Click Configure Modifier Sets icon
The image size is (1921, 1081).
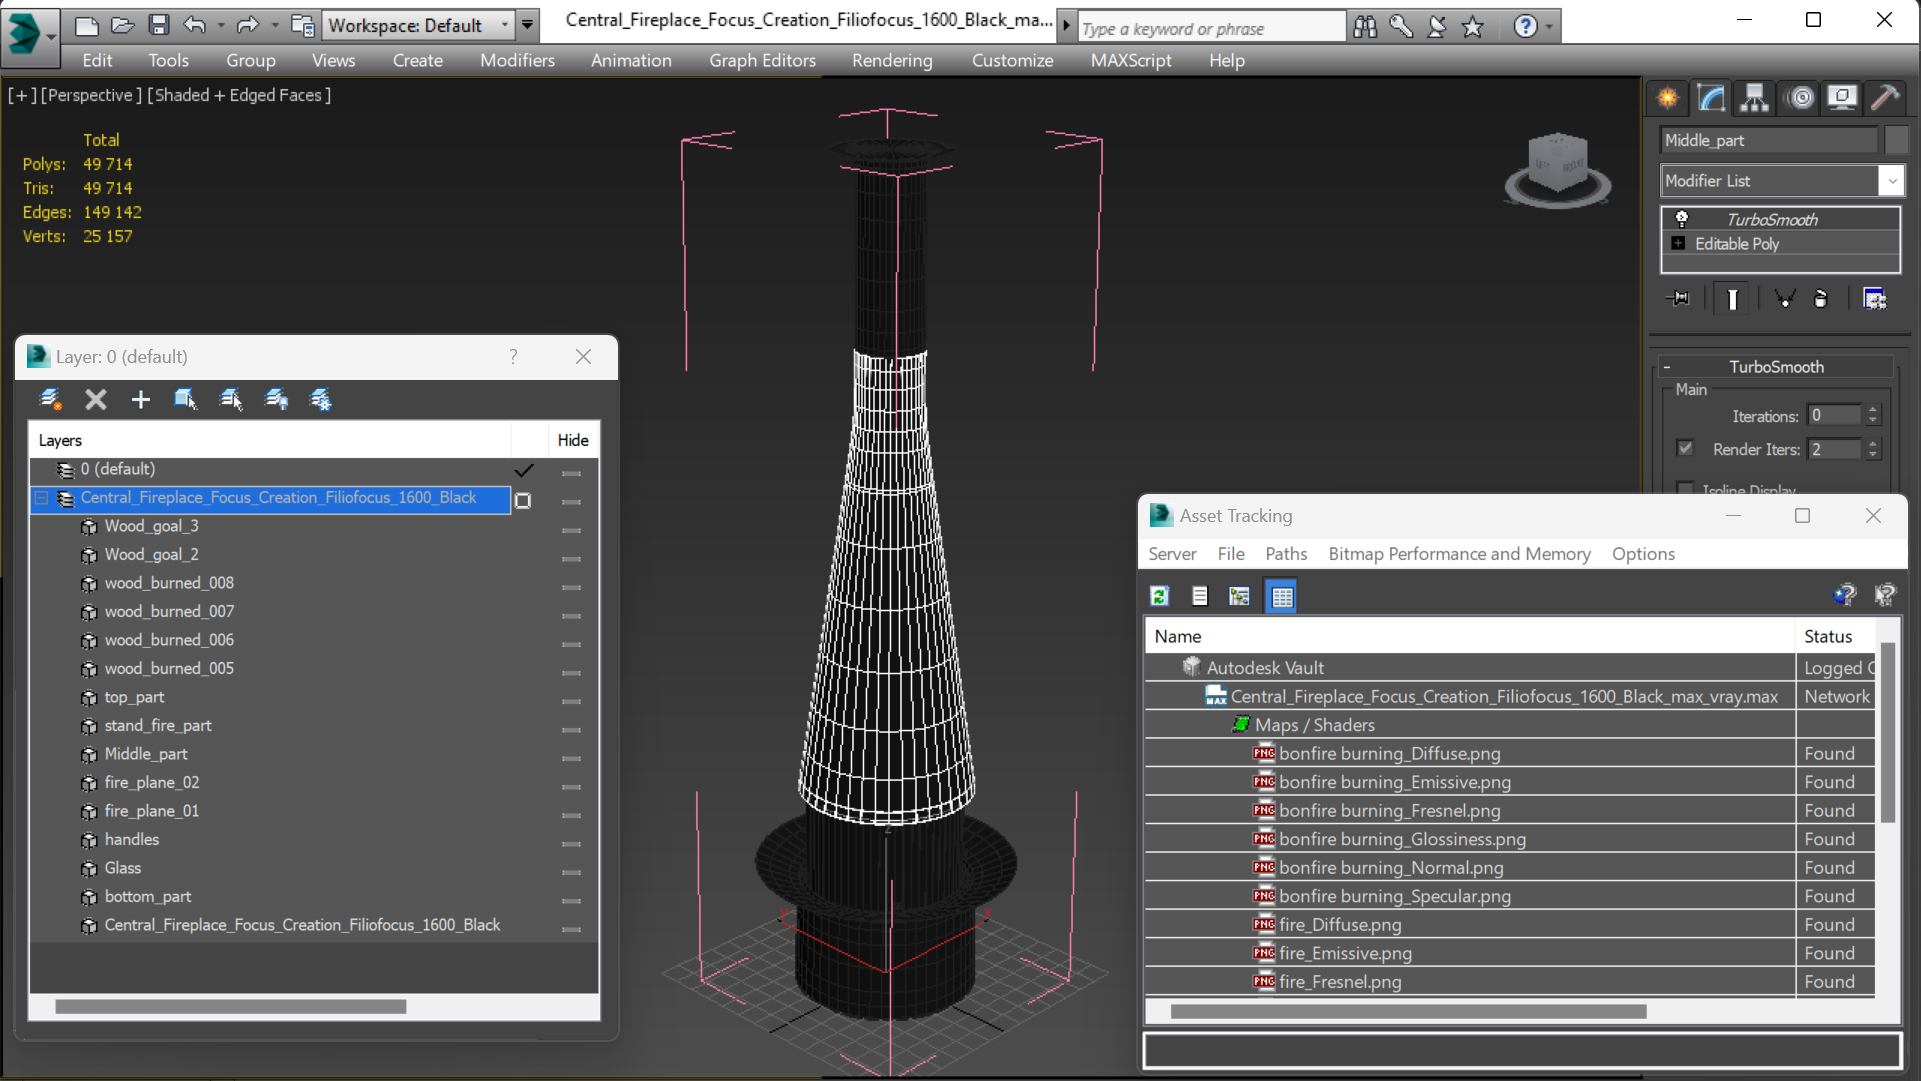pyautogui.click(x=1875, y=299)
